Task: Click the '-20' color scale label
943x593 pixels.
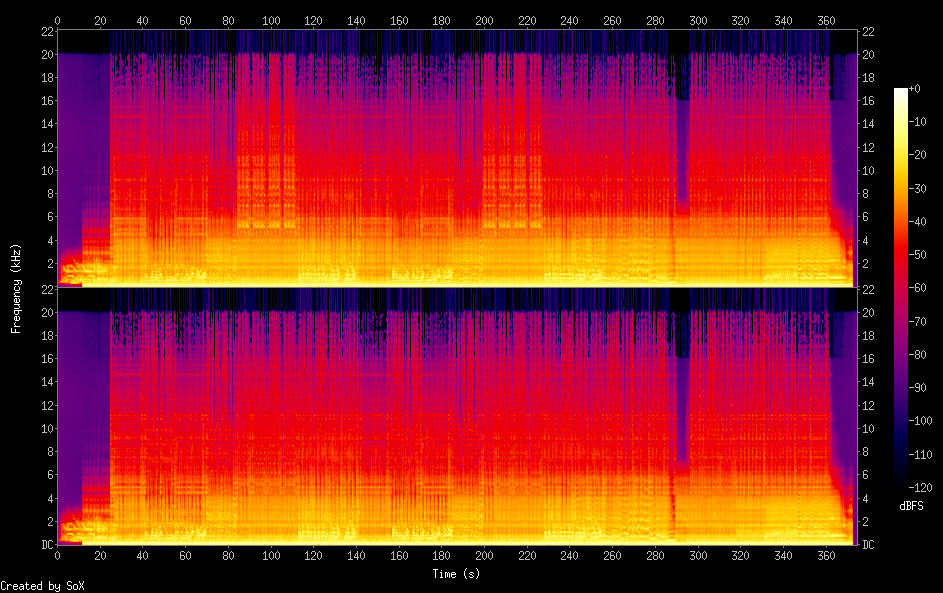Action: click(x=918, y=155)
